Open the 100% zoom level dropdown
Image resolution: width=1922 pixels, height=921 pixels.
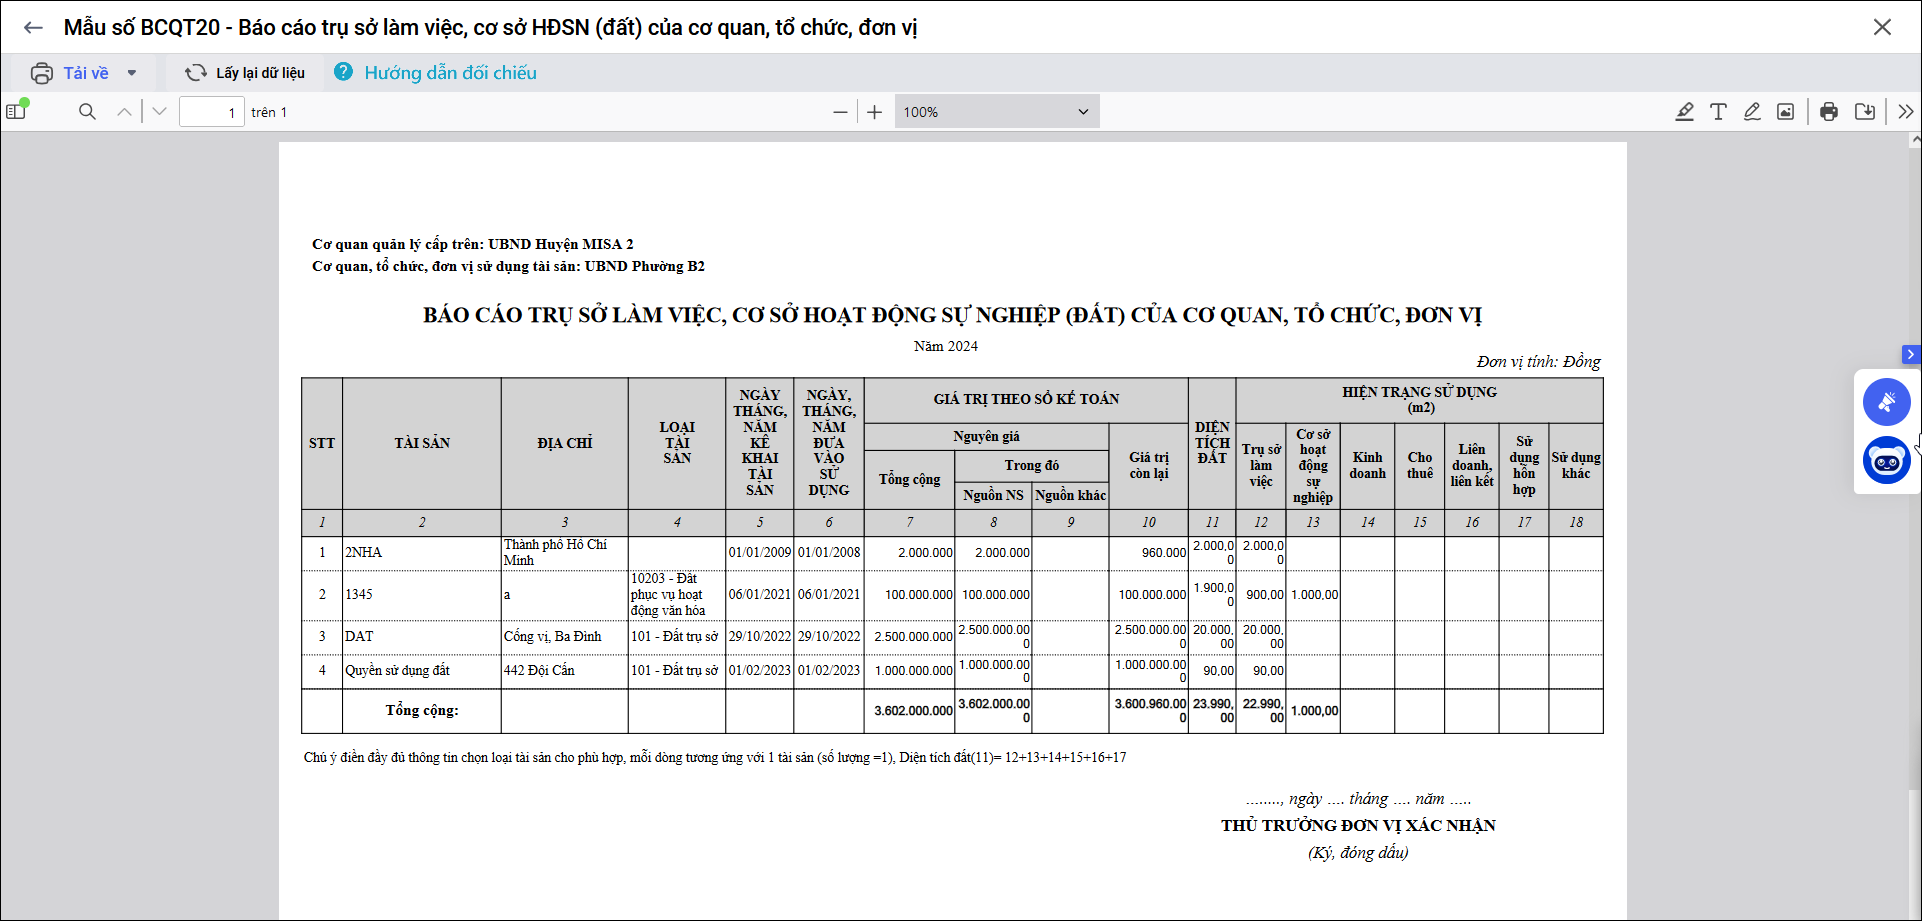997,112
